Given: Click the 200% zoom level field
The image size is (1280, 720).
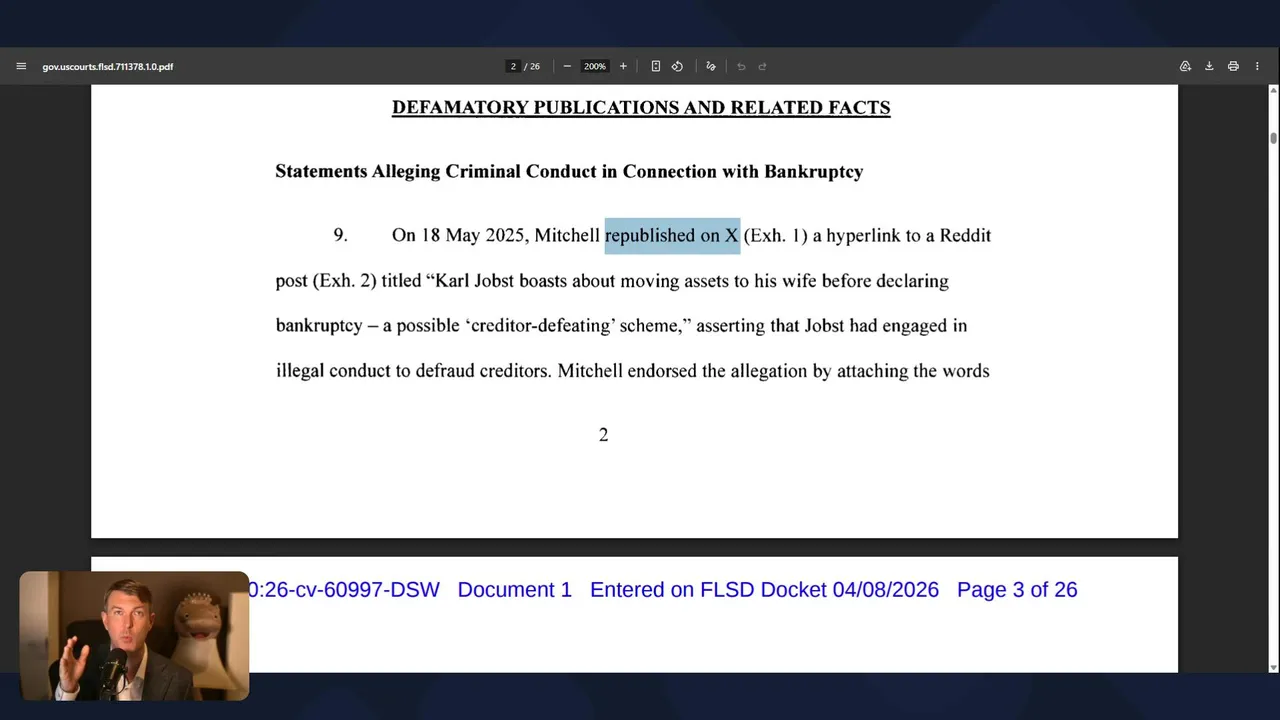Looking at the screenshot, I should pos(595,66).
